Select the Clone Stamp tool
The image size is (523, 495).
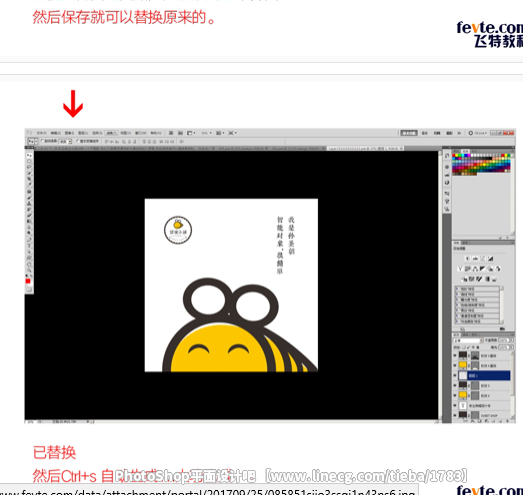29,203
